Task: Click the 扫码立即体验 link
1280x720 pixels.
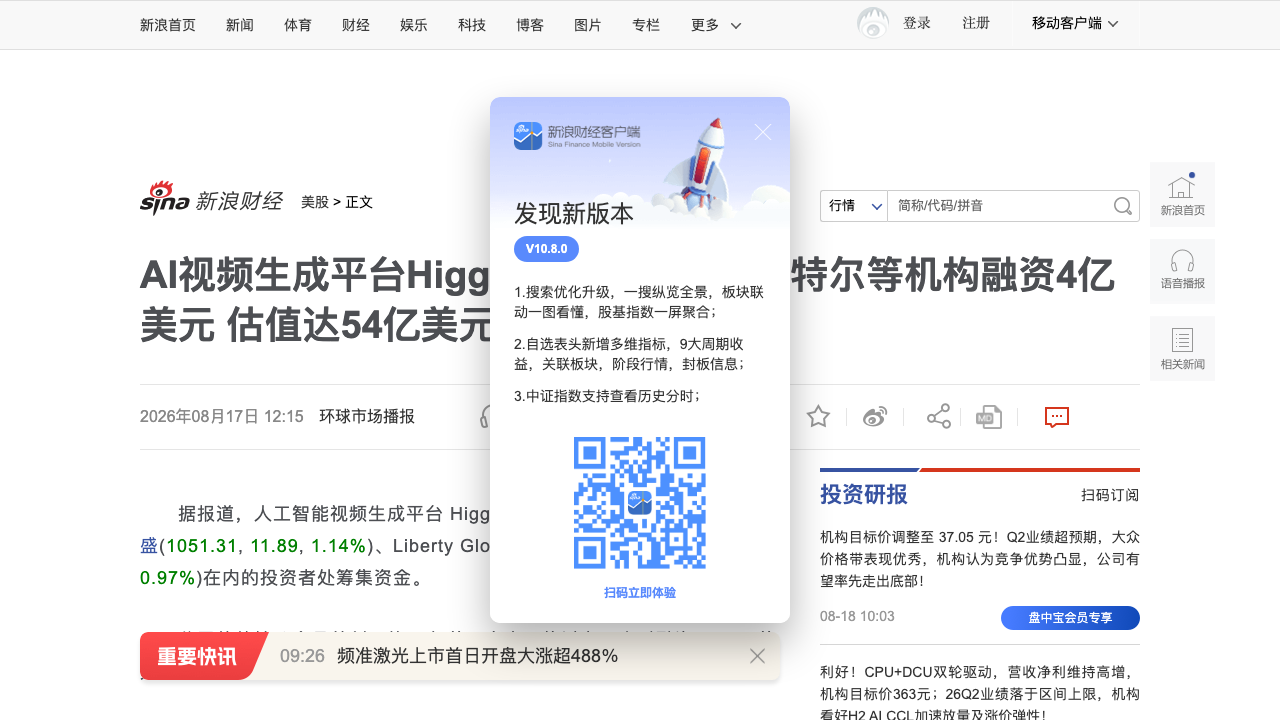Action: (640, 593)
